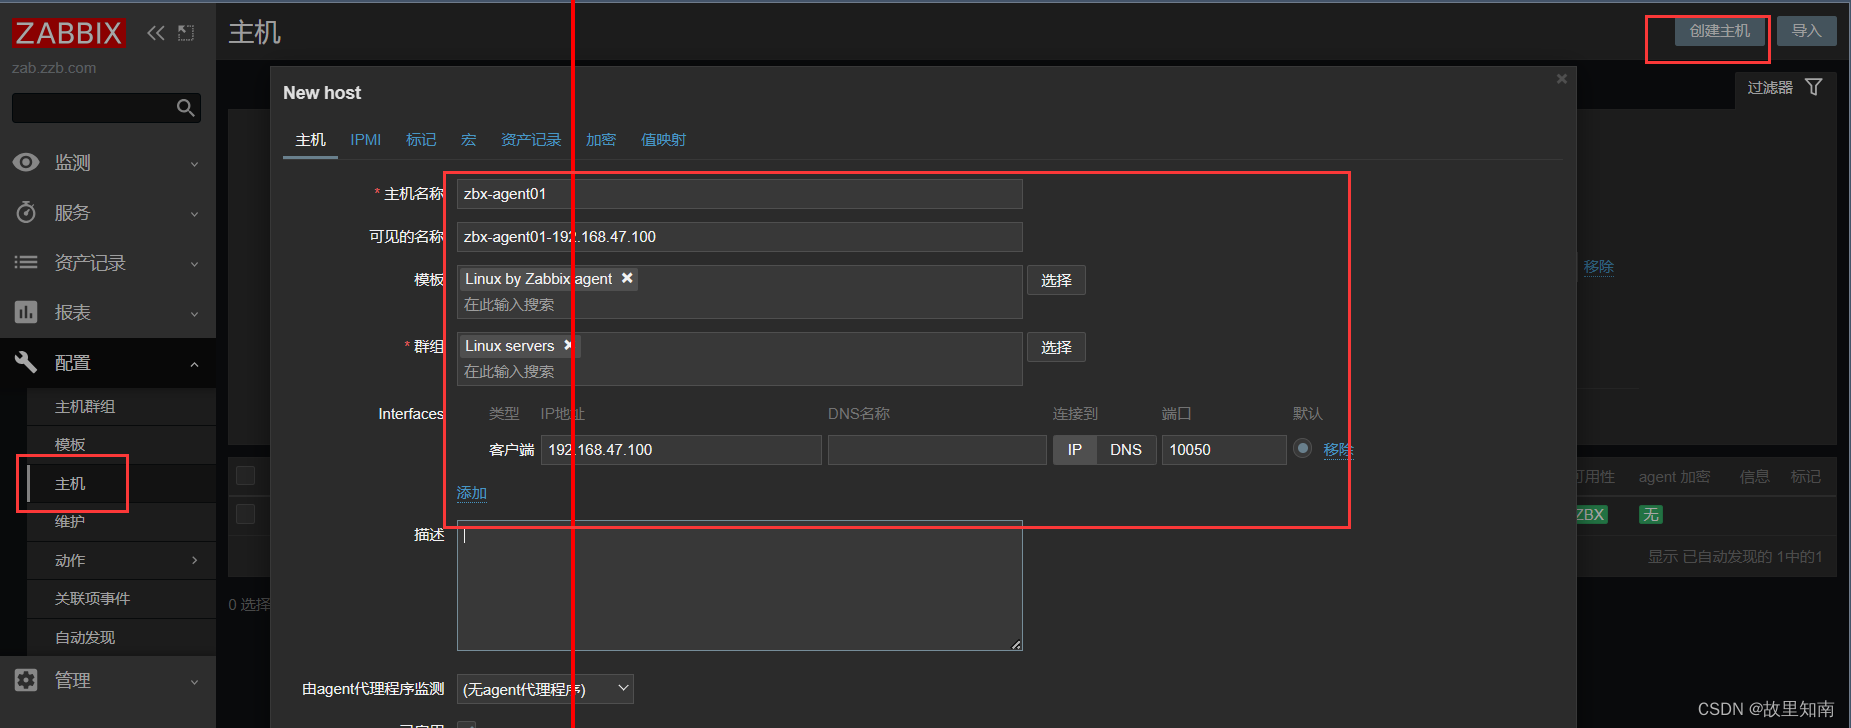
Task: Click the eye icon for 监测
Action: point(26,162)
